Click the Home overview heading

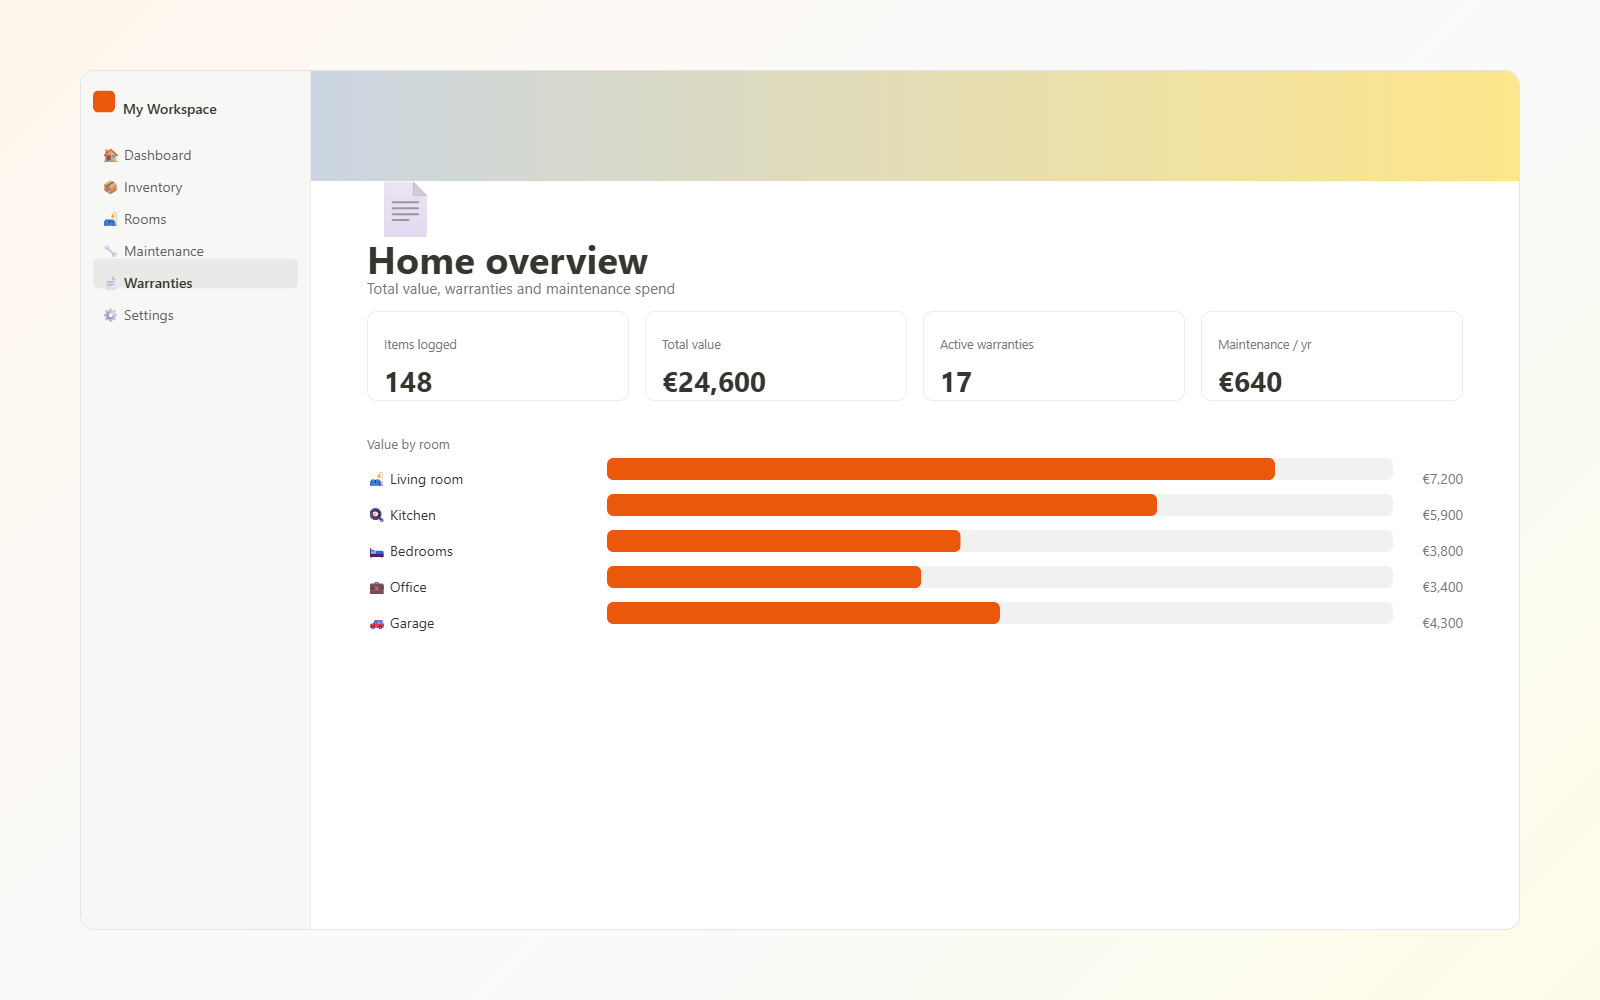point(508,261)
